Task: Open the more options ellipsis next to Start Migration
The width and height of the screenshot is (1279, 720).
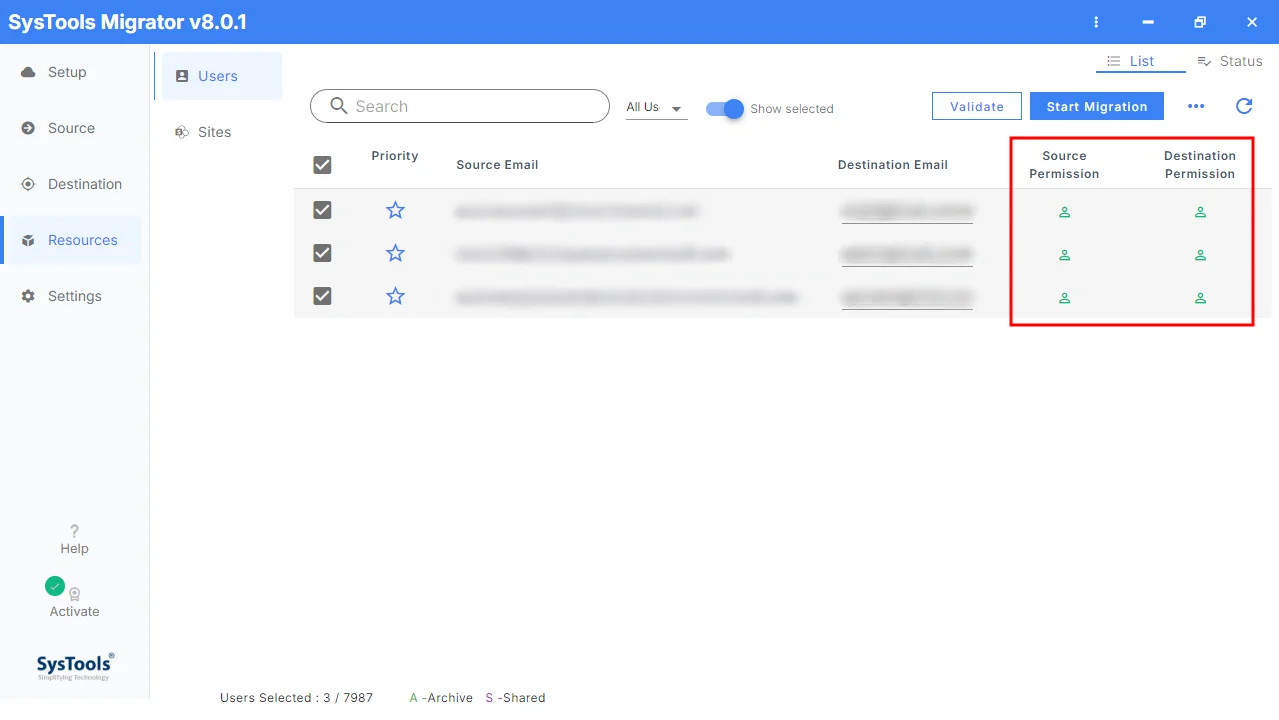Action: pyautogui.click(x=1196, y=106)
